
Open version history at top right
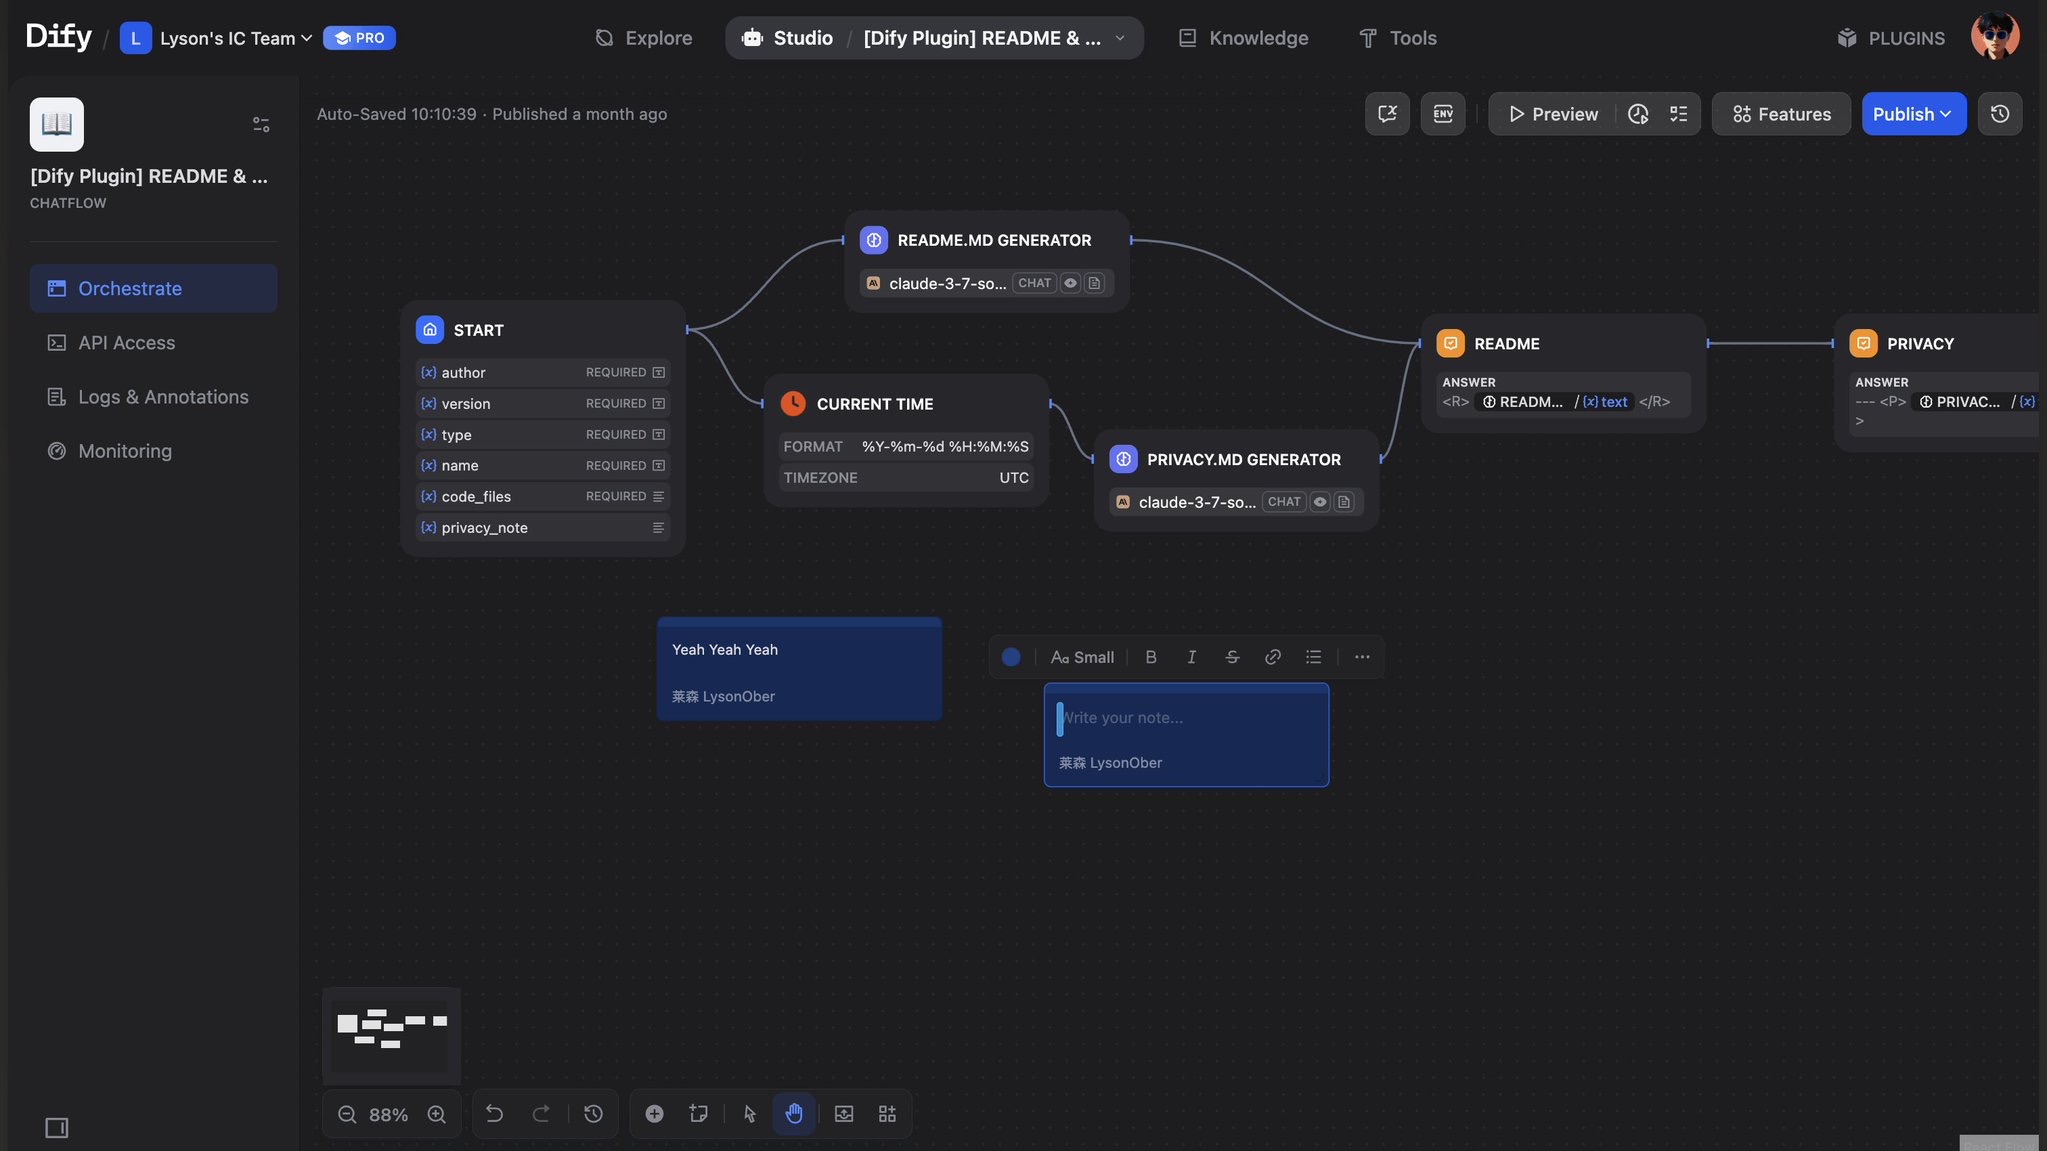point(2000,114)
